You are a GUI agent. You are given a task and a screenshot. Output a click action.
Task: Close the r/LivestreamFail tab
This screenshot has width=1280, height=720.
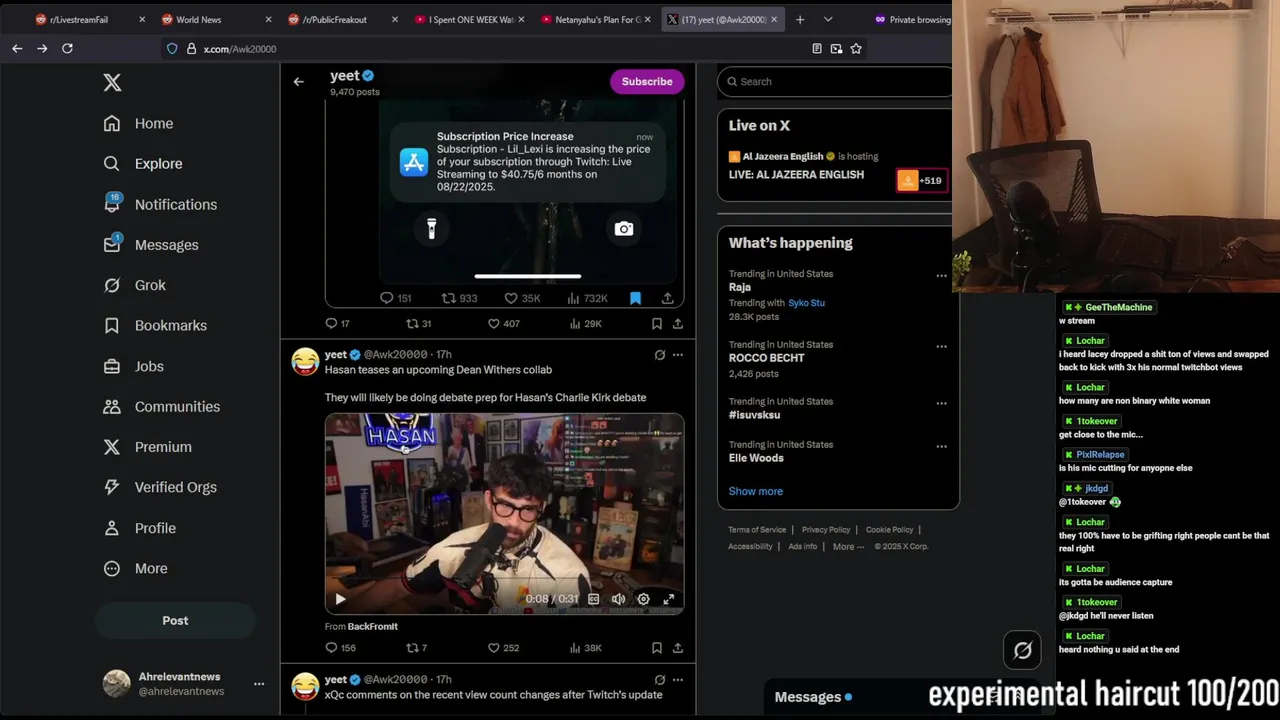[141, 19]
